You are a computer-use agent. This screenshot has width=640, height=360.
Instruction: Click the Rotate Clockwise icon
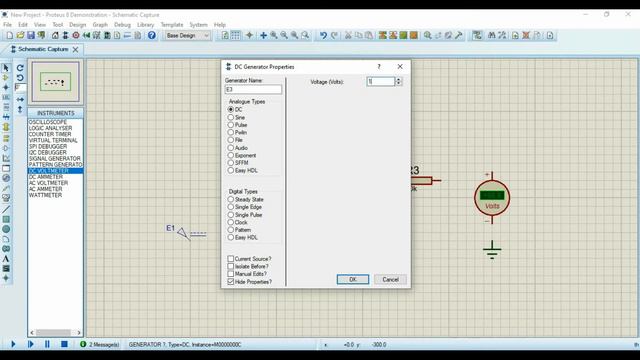pos(20,67)
